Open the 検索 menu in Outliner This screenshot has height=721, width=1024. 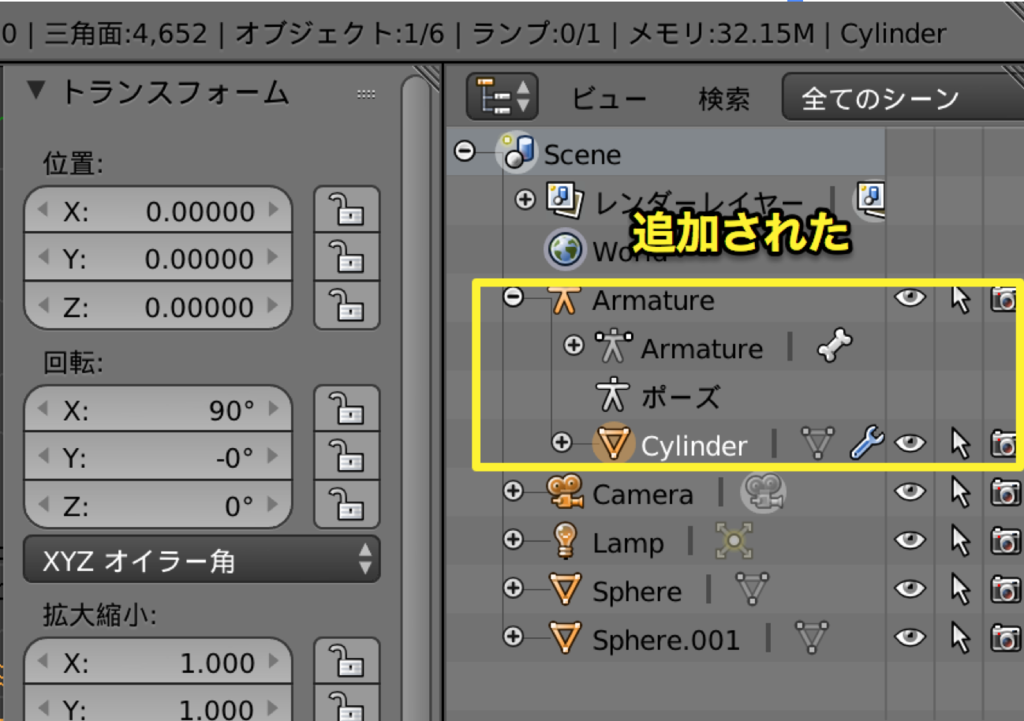tap(724, 99)
